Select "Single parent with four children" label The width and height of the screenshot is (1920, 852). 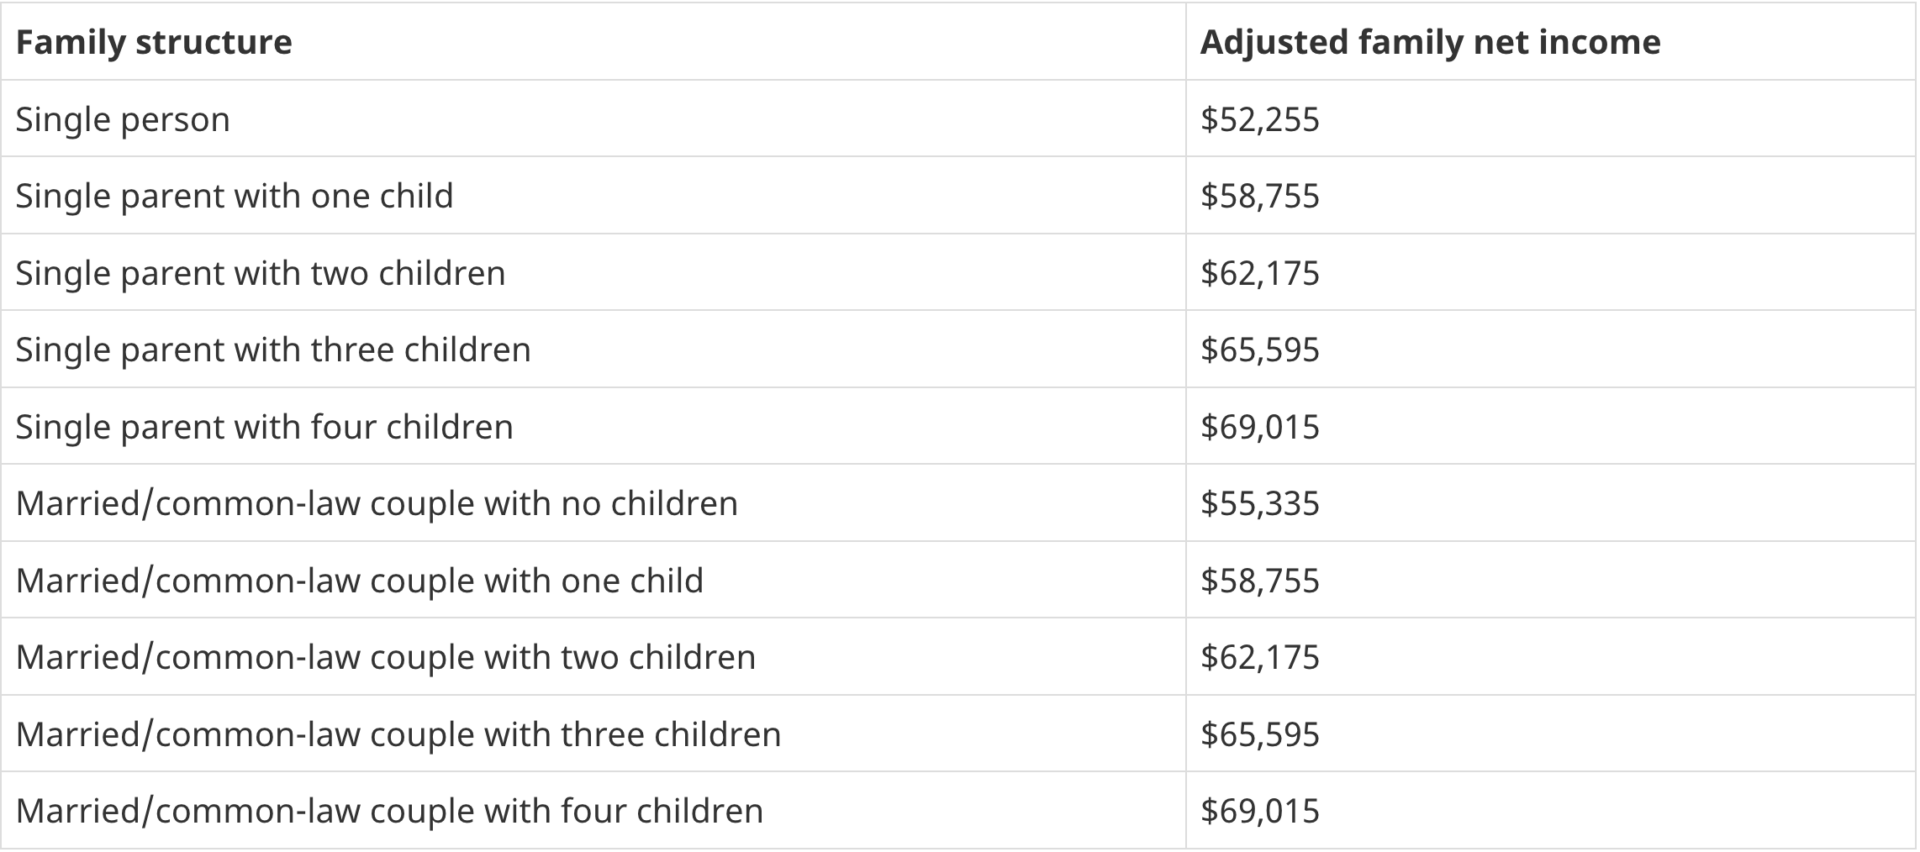point(264,427)
